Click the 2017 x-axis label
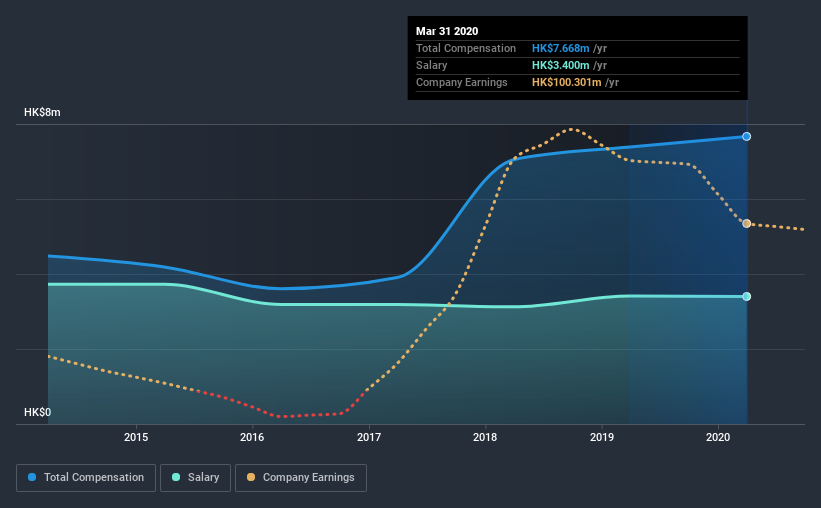The width and height of the screenshot is (821, 508). 369,437
